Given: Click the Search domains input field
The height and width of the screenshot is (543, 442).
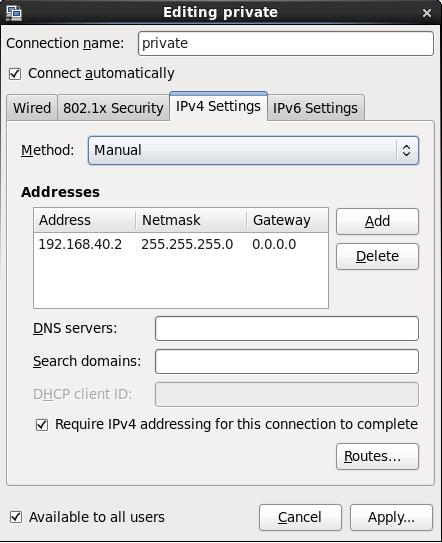Looking at the screenshot, I should (x=287, y=362).
